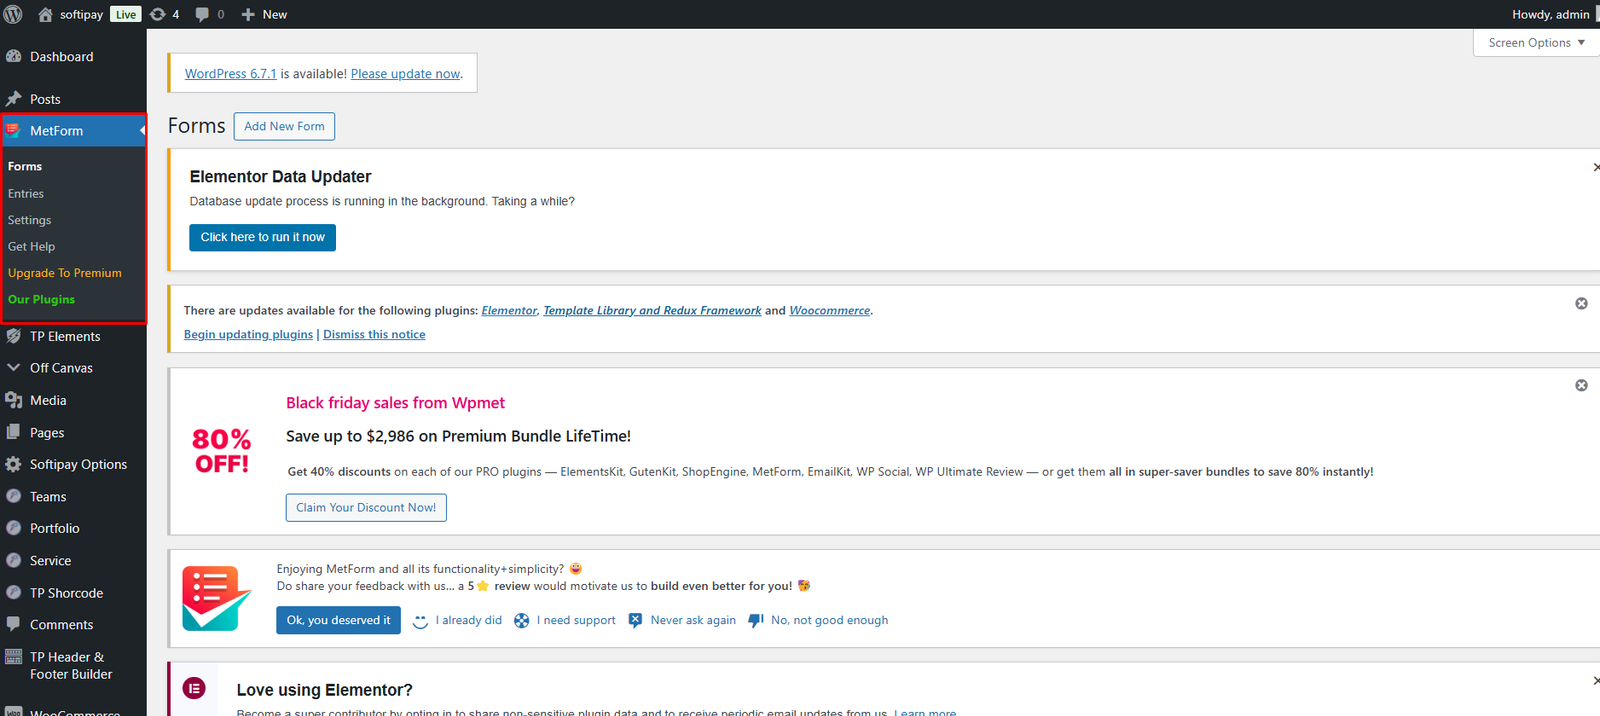Click the Elementor logo icon
The width and height of the screenshot is (1600, 716).
point(194,688)
